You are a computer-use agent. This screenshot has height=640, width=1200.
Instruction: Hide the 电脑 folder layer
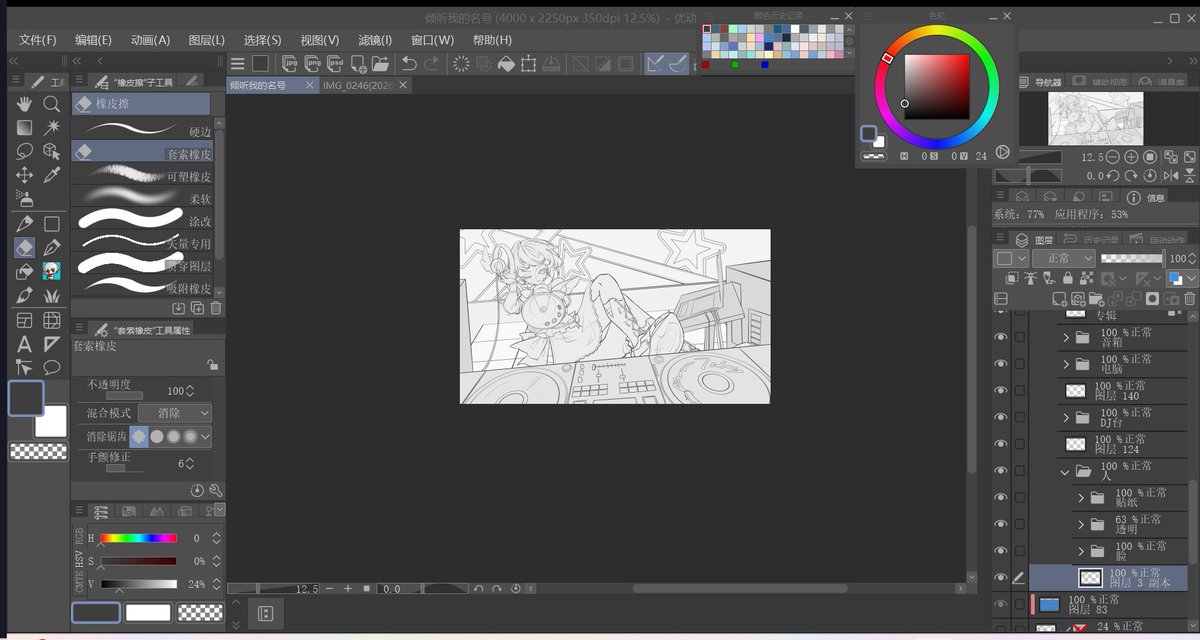pyautogui.click(x=1001, y=365)
